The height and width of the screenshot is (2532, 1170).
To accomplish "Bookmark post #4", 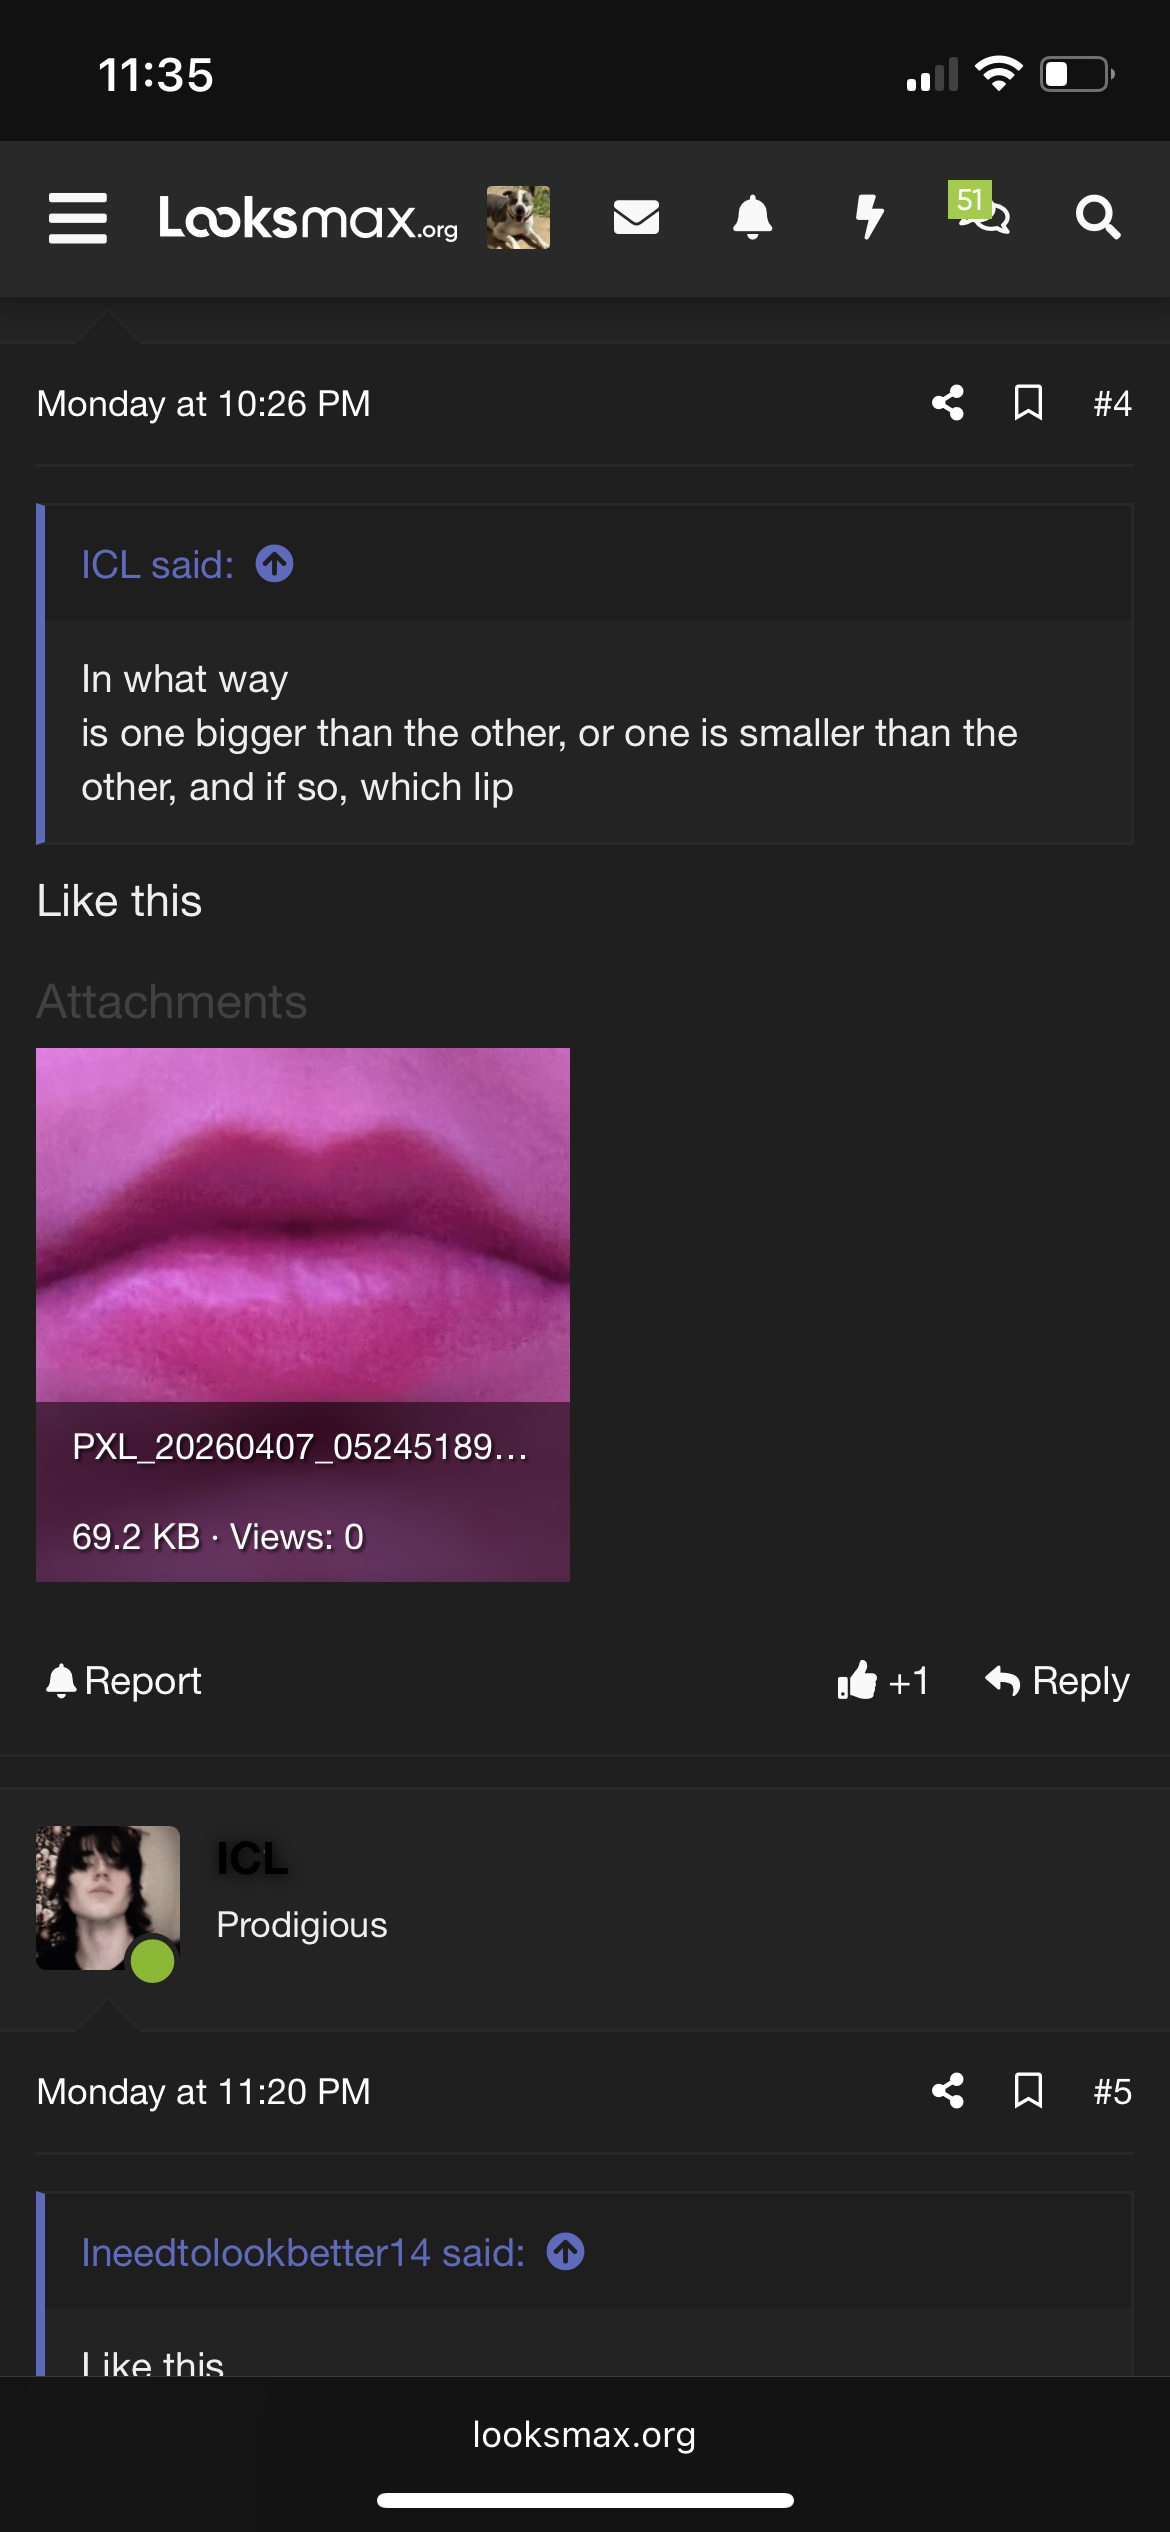I will pyautogui.click(x=1028, y=403).
